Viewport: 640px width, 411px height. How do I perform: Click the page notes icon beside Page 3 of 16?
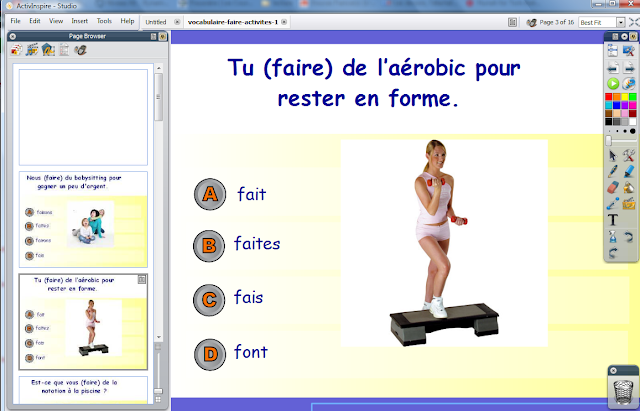513,22
